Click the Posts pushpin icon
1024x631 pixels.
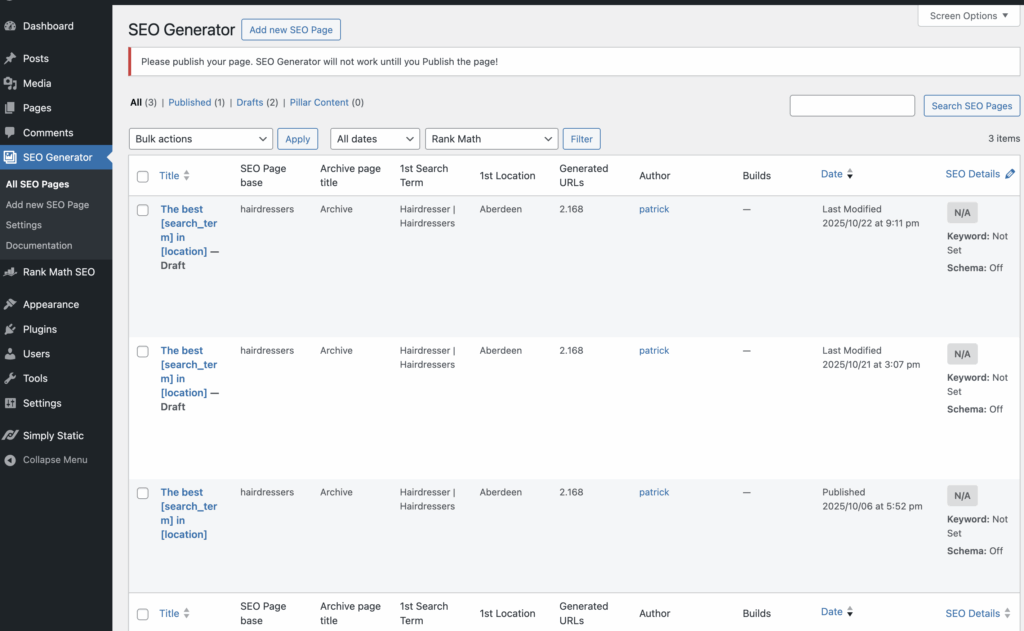coord(10,59)
